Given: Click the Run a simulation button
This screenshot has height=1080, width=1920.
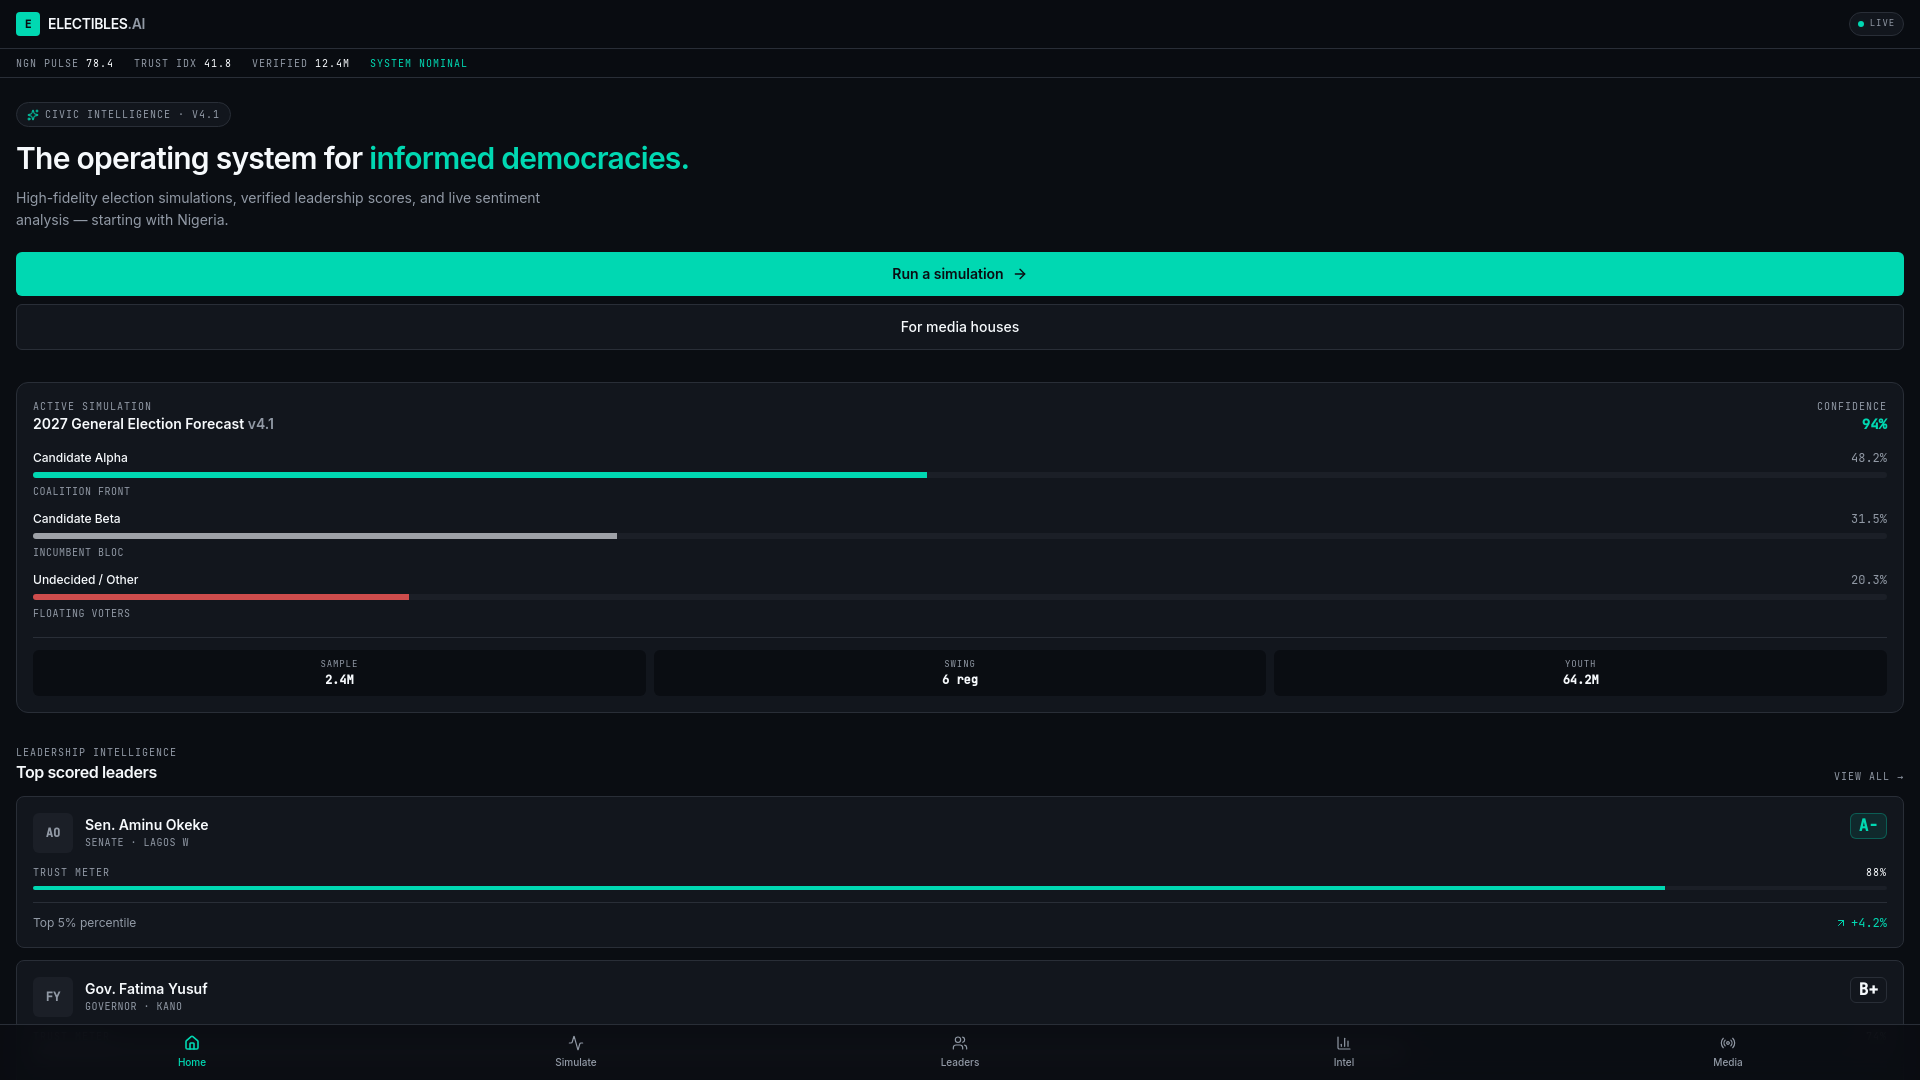Looking at the screenshot, I should (960, 274).
